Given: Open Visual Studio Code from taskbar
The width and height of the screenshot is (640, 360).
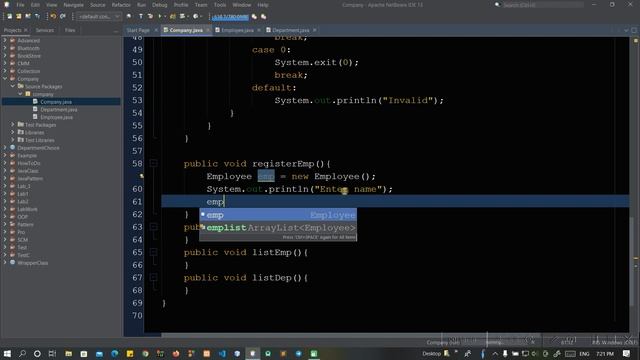Looking at the screenshot, I should (x=222, y=353).
